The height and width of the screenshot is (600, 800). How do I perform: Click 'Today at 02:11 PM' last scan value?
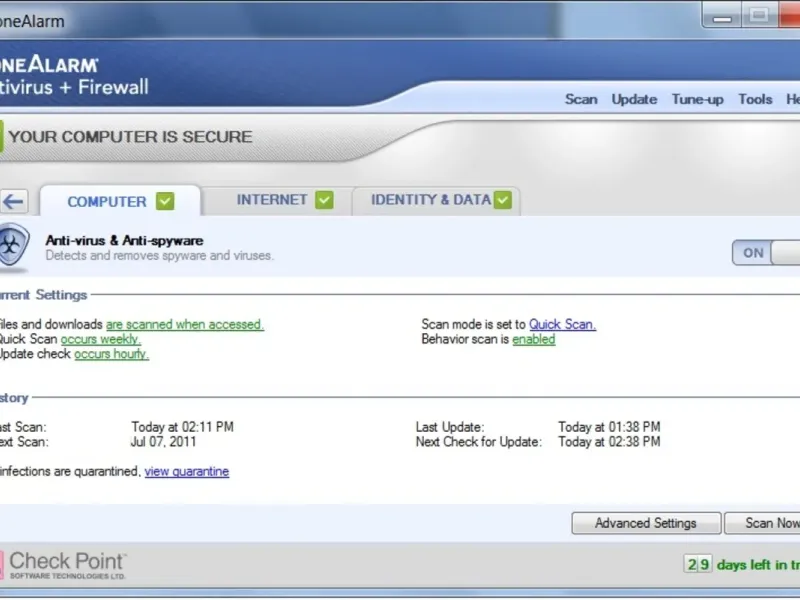(x=183, y=427)
